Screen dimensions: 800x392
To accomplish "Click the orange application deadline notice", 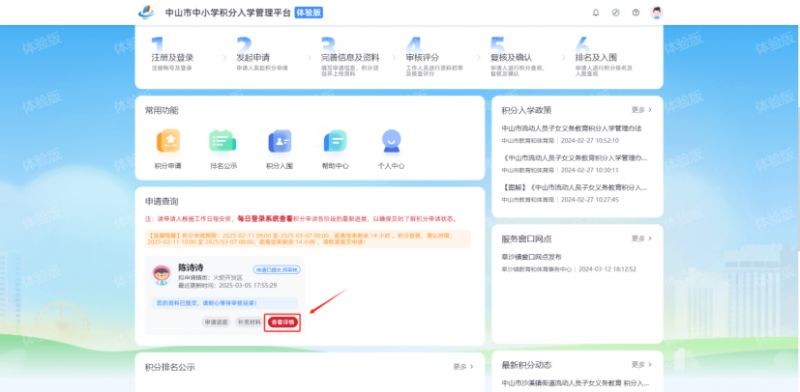I will 308,239.
